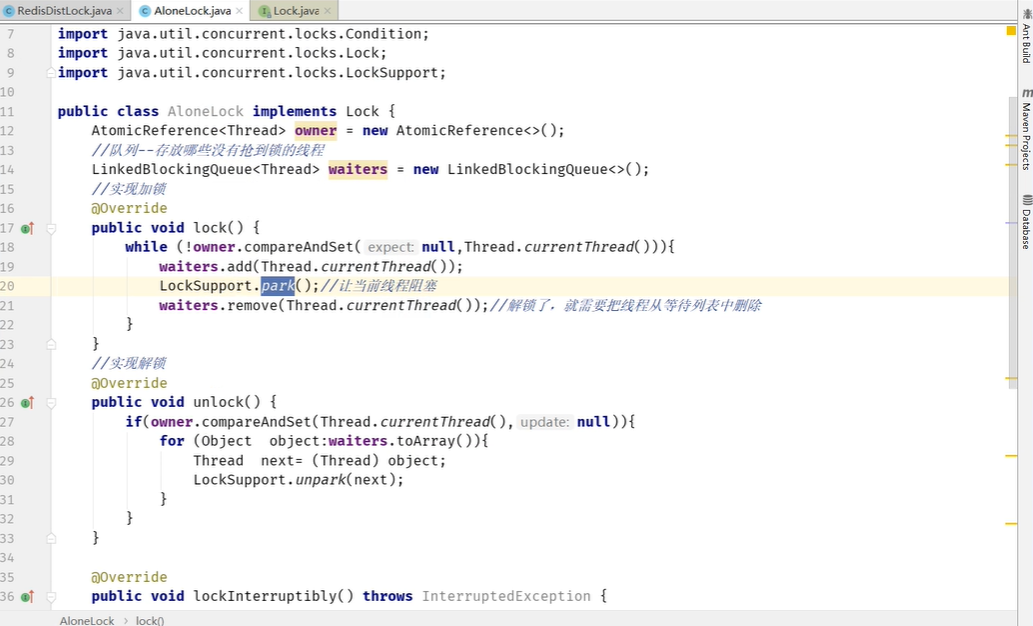This screenshot has width=1033, height=626.
Task: Click the yellow inspection status indicator
Action: point(1011,30)
